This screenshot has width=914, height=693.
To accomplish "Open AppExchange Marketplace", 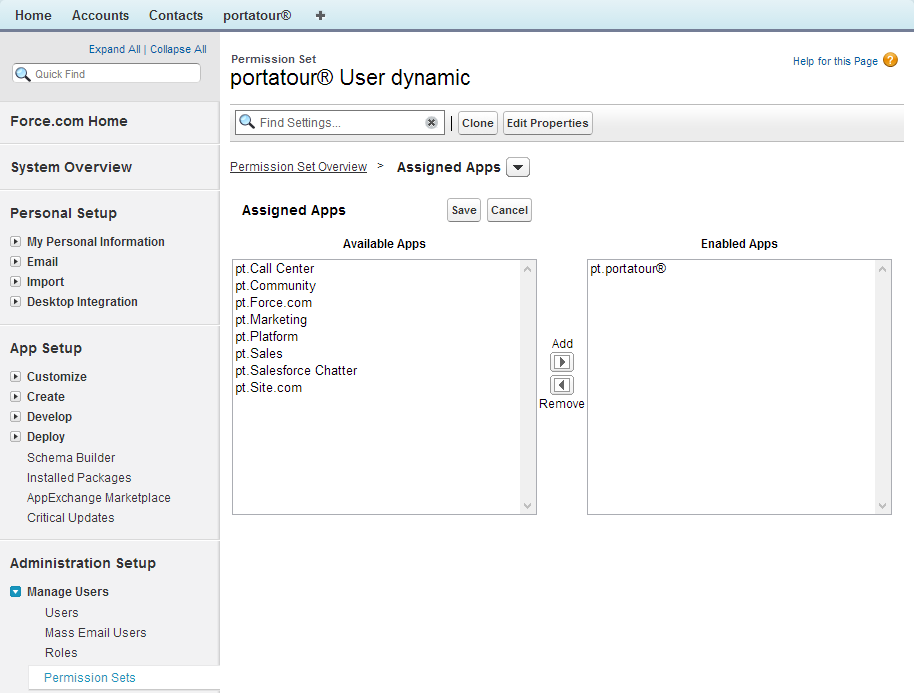I will pyautogui.click(x=99, y=498).
